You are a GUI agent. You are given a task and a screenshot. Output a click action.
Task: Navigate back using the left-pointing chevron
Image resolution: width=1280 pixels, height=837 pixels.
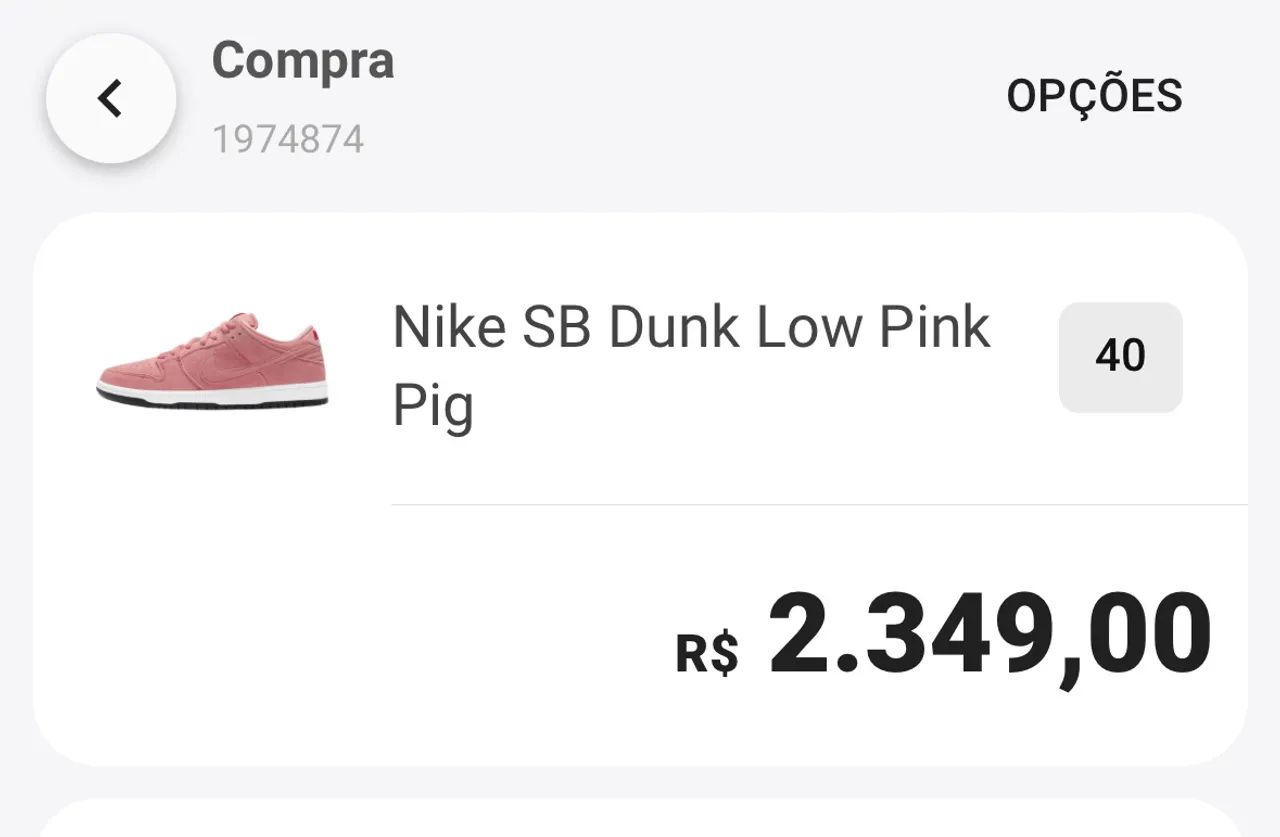point(110,98)
